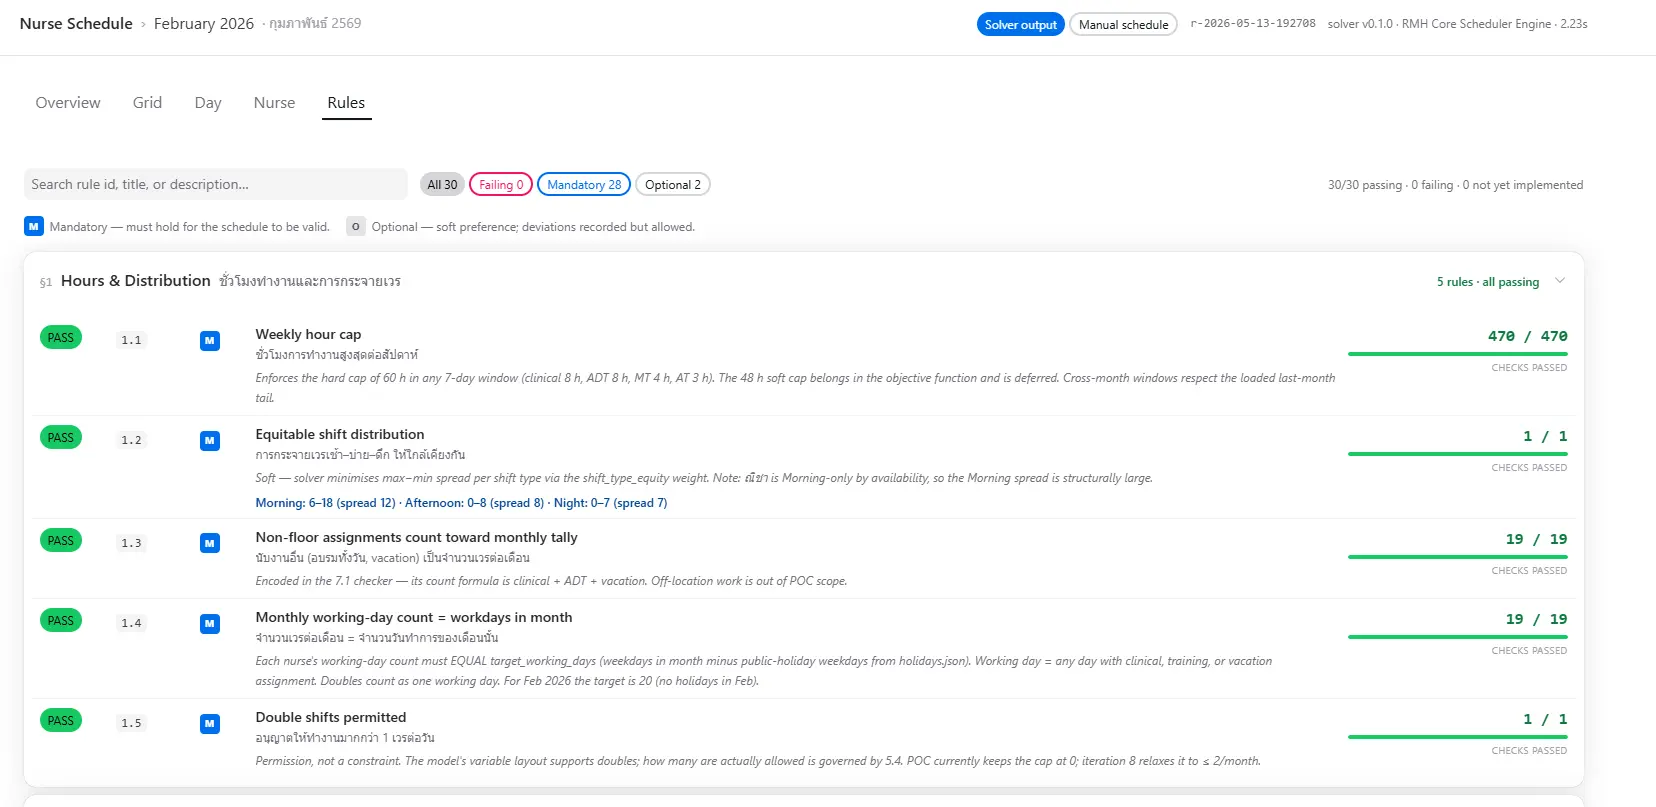
Task: Switch to Manual schedule view
Action: click(x=1123, y=24)
